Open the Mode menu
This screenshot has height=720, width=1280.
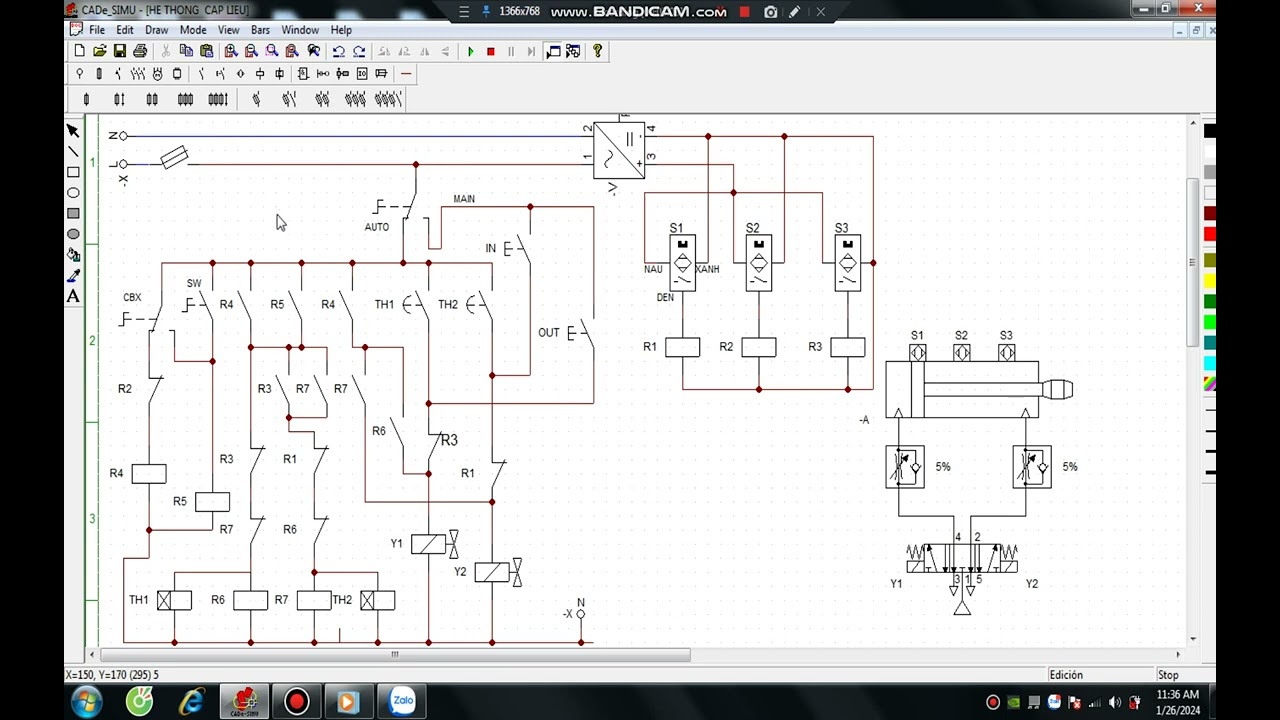(x=193, y=30)
